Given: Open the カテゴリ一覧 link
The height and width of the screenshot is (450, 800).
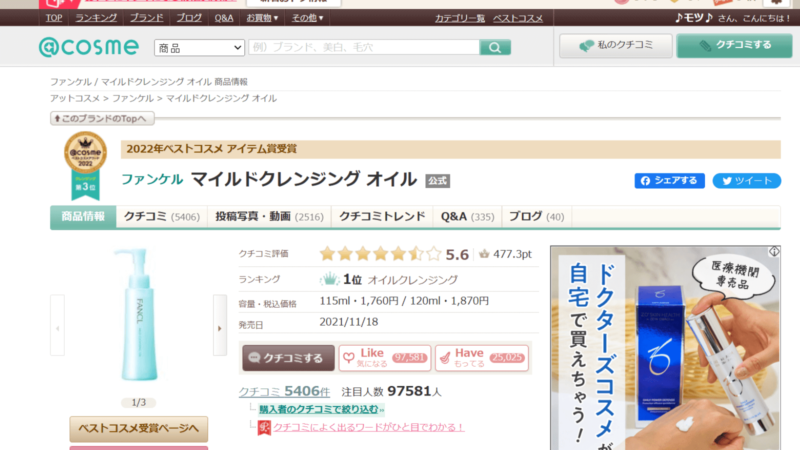Looking at the screenshot, I should [x=459, y=18].
